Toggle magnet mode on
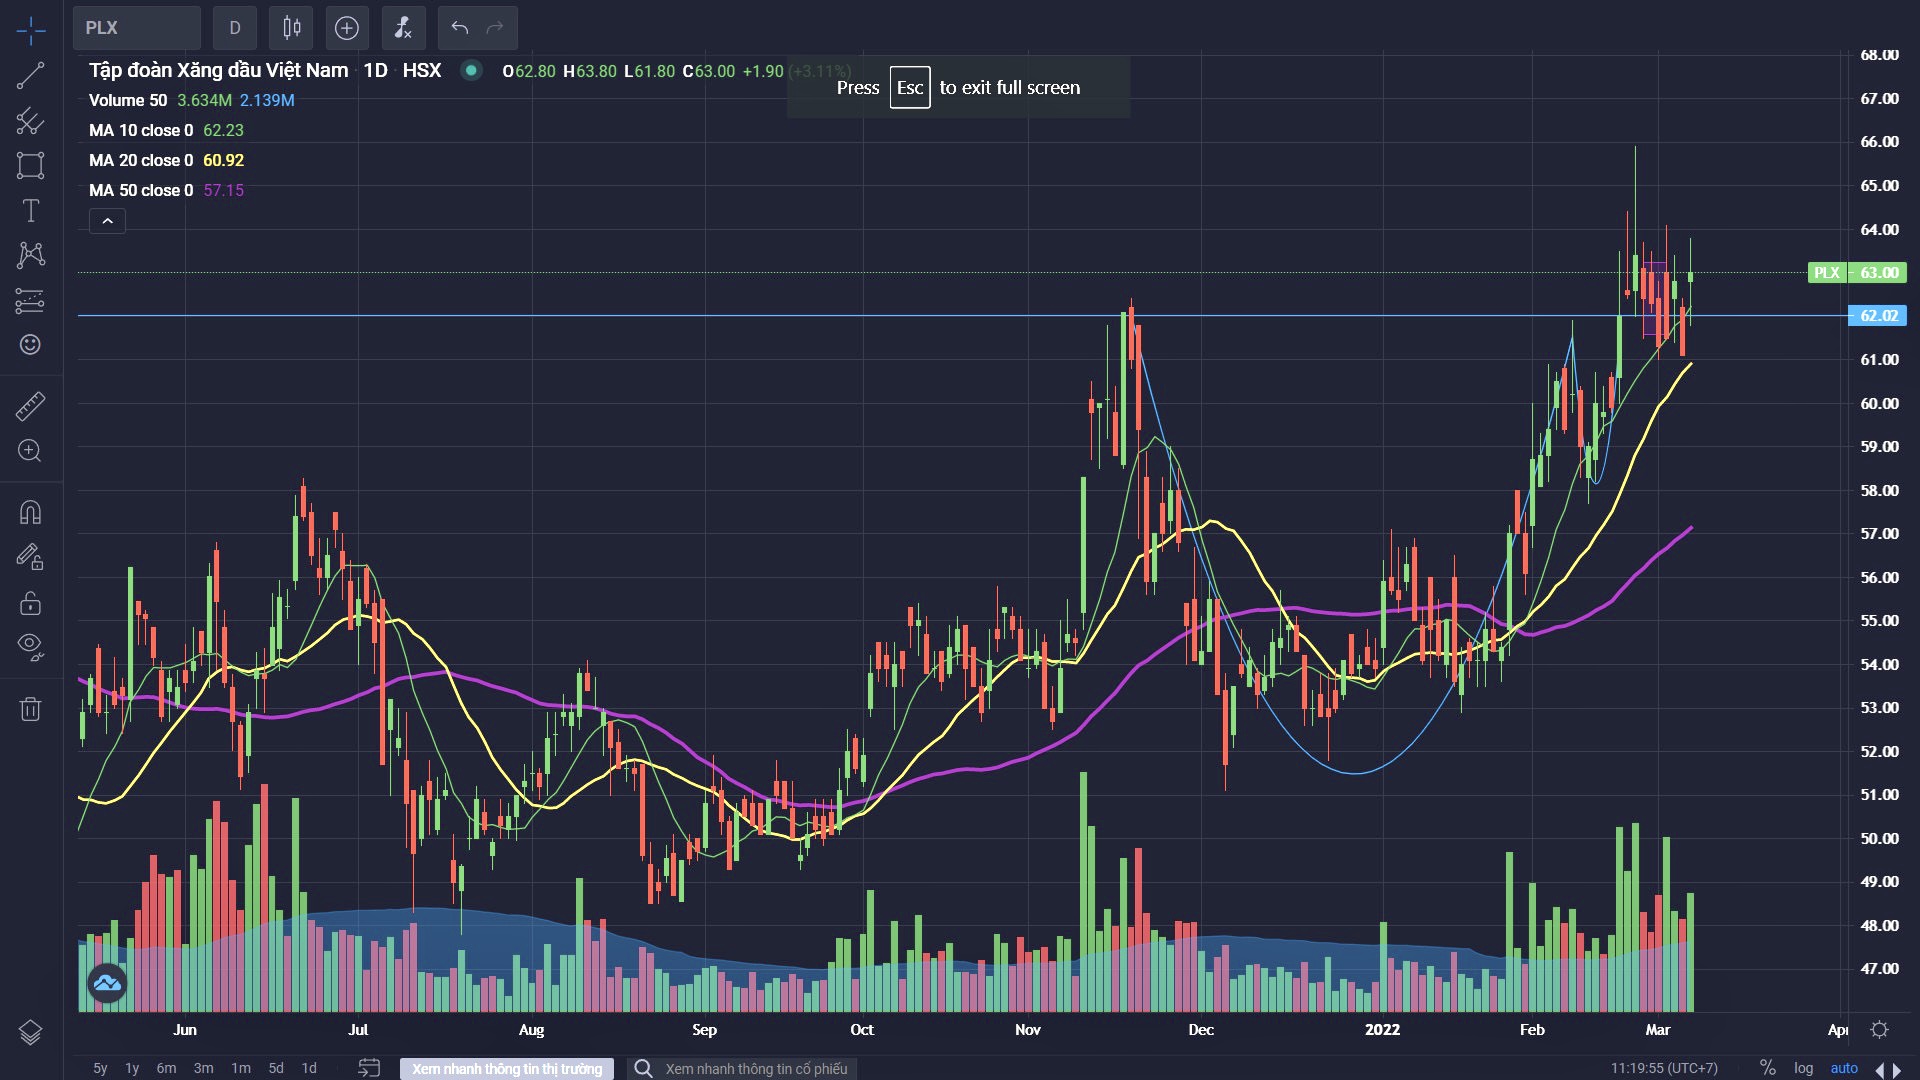1920x1080 pixels. pos(30,512)
